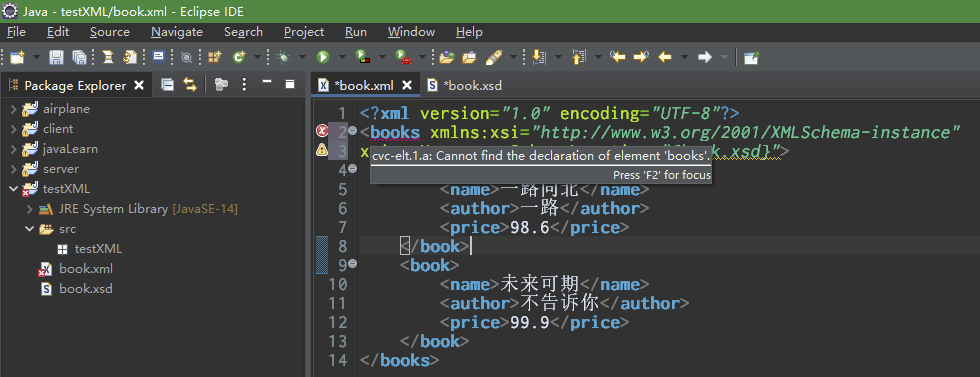980x377 pixels.
Task: Click Collapse All in Package Explorer
Action: click(168, 84)
